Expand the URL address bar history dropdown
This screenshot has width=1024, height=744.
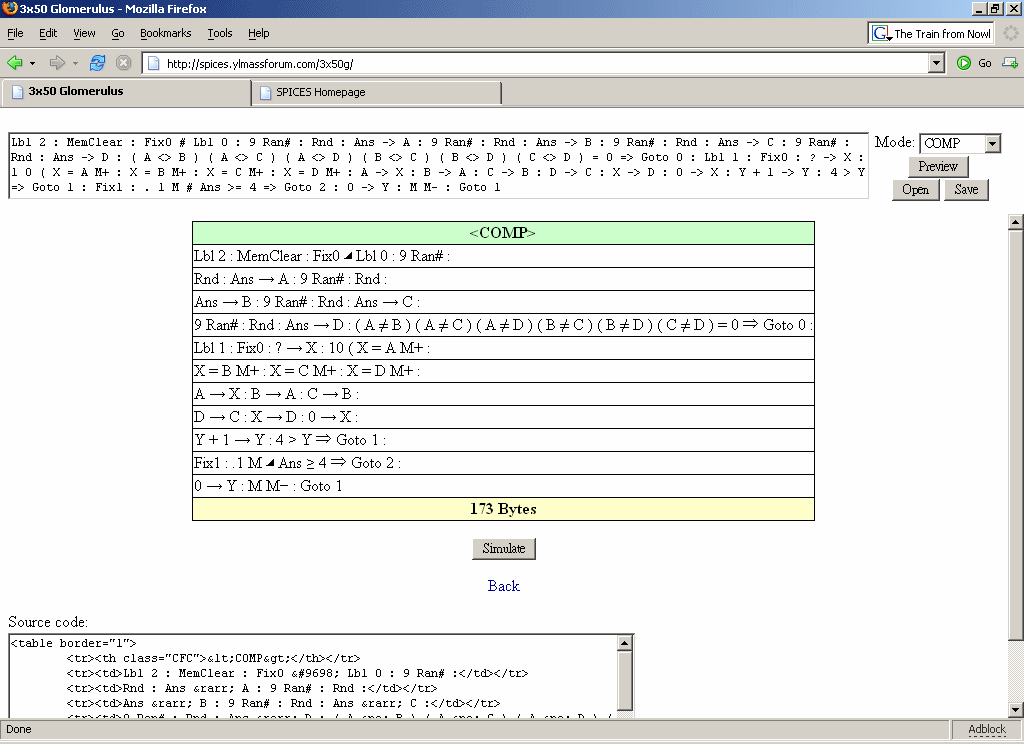point(936,63)
